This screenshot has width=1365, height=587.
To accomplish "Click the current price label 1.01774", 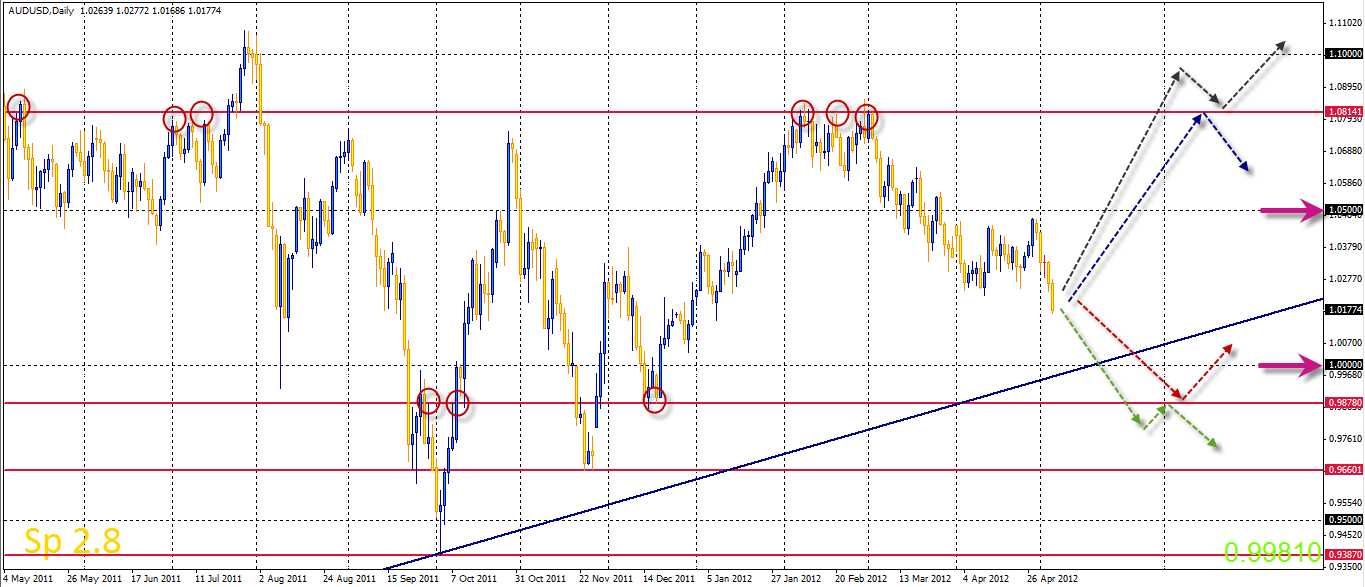I will [1342, 310].
